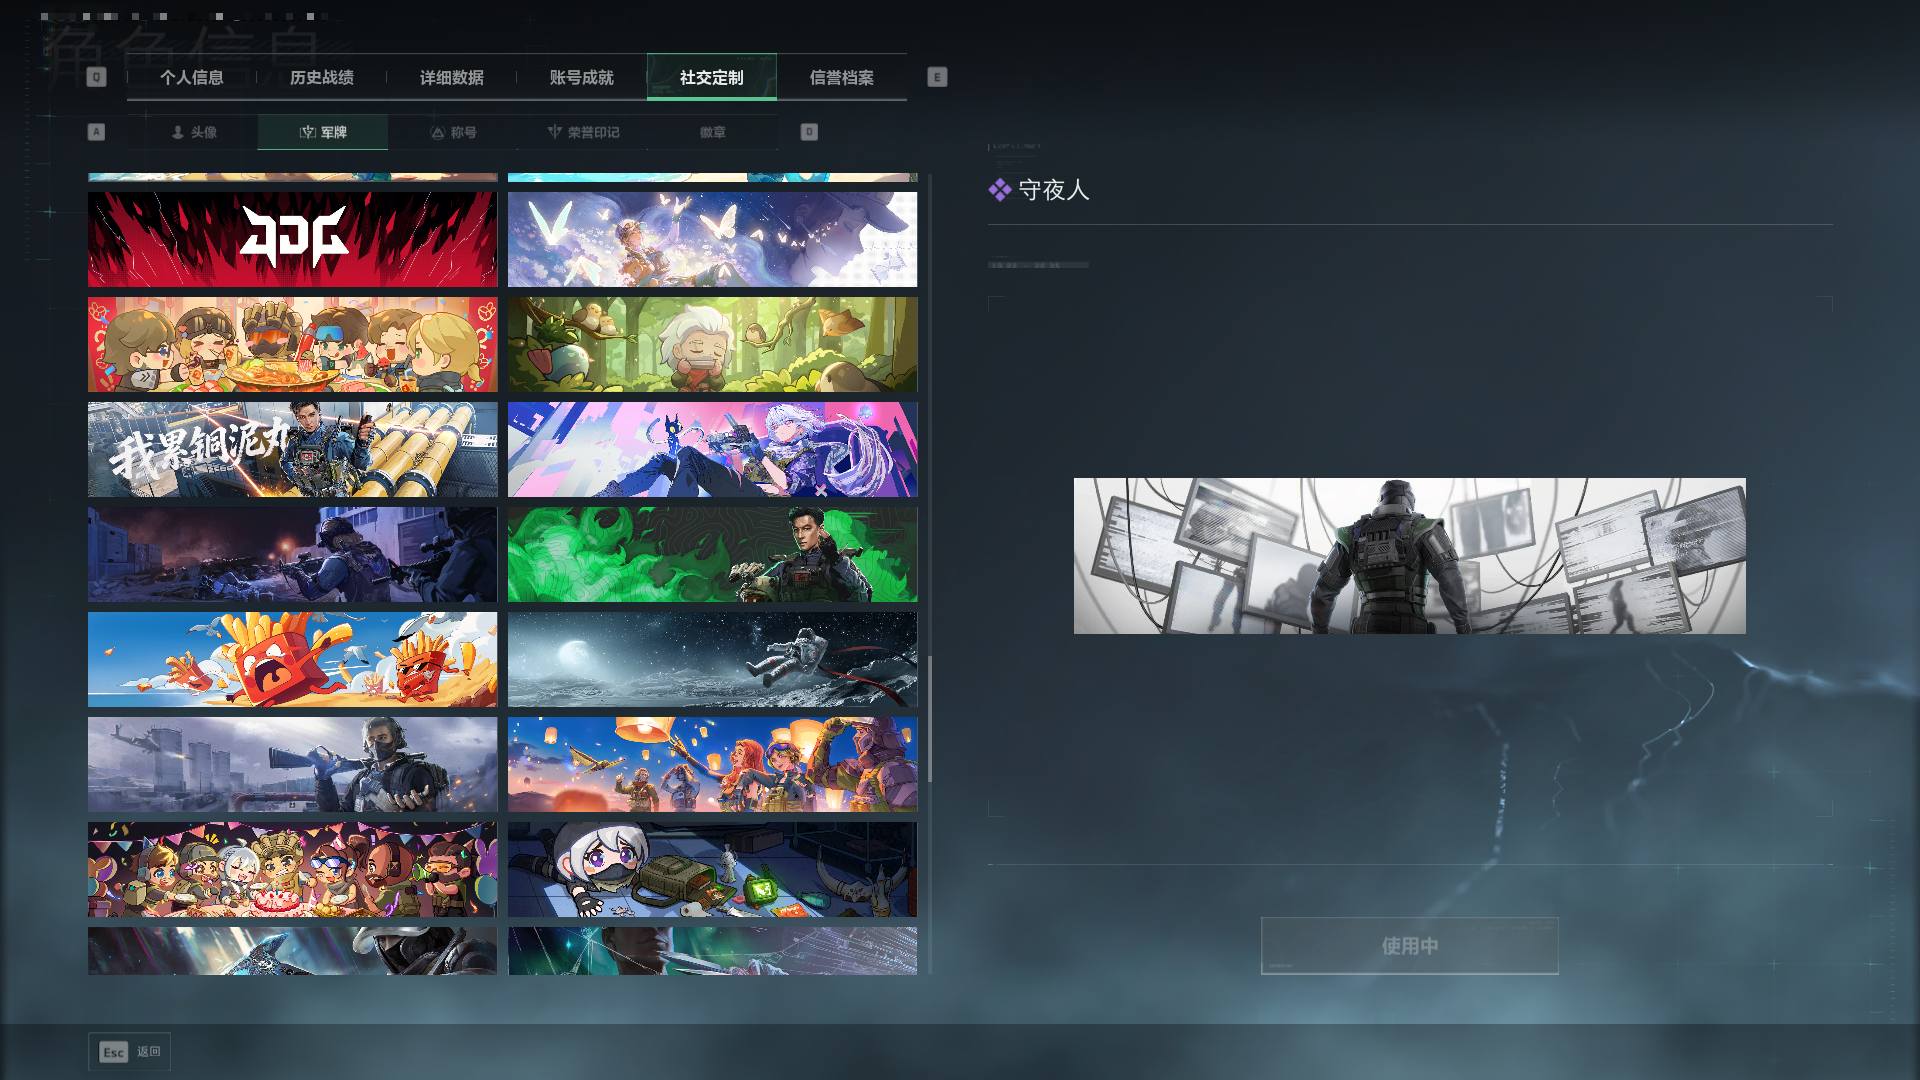Select the 头像 avatar sub-tab
Screen dimensions: 1920x1080
(x=193, y=132)
